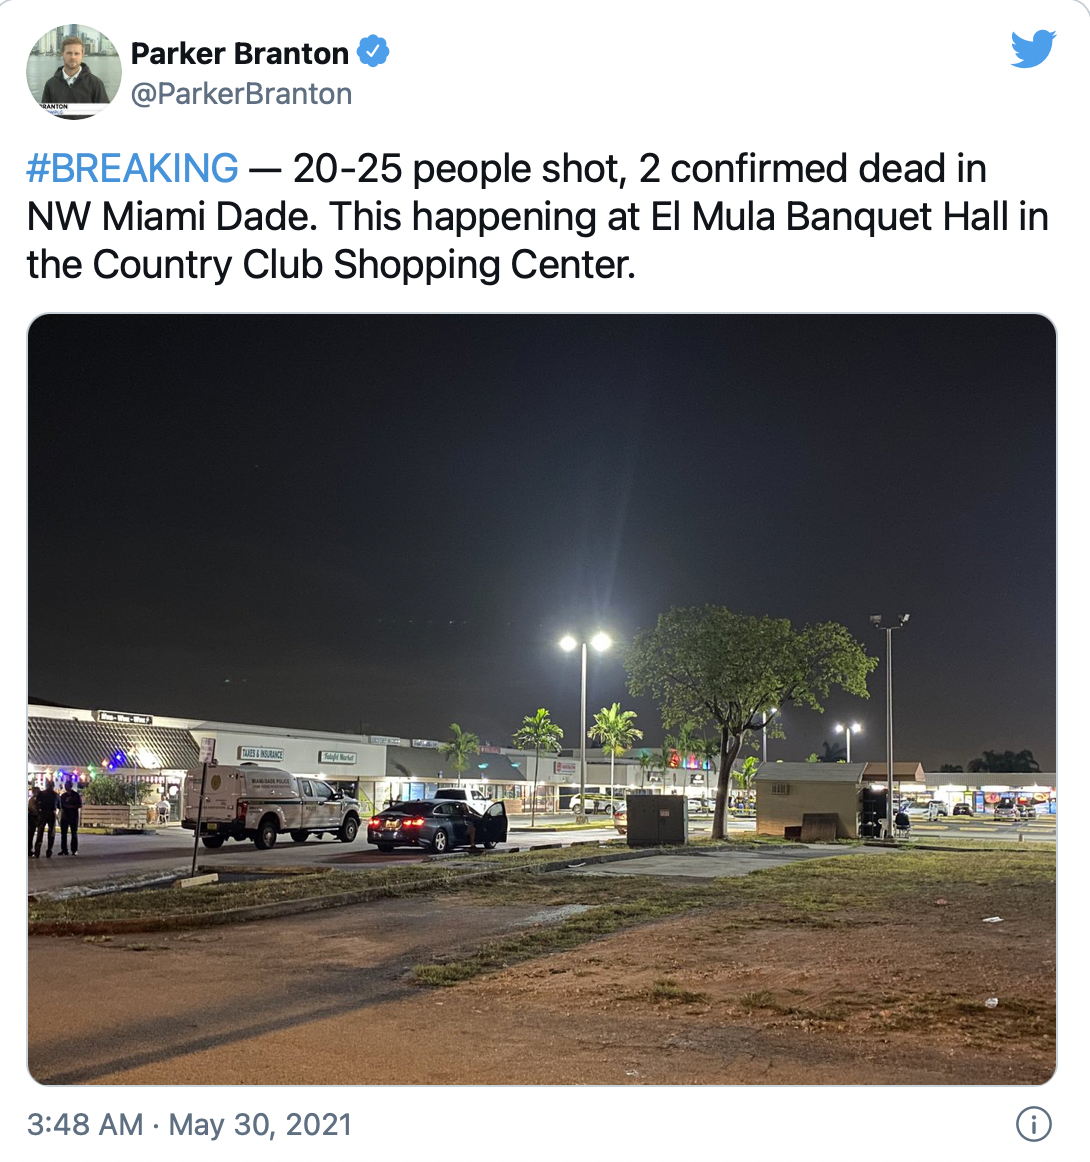
Task: Click the Twitter bird logo
Action: click(1033, 49)
